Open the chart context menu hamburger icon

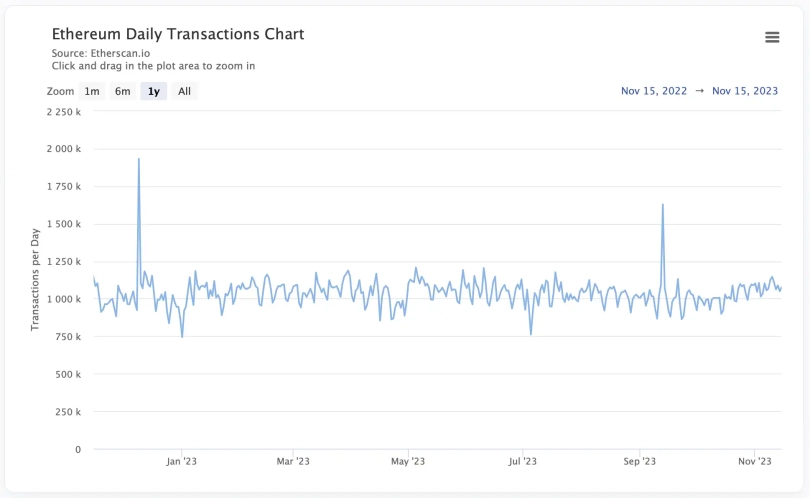click(772, 37)
